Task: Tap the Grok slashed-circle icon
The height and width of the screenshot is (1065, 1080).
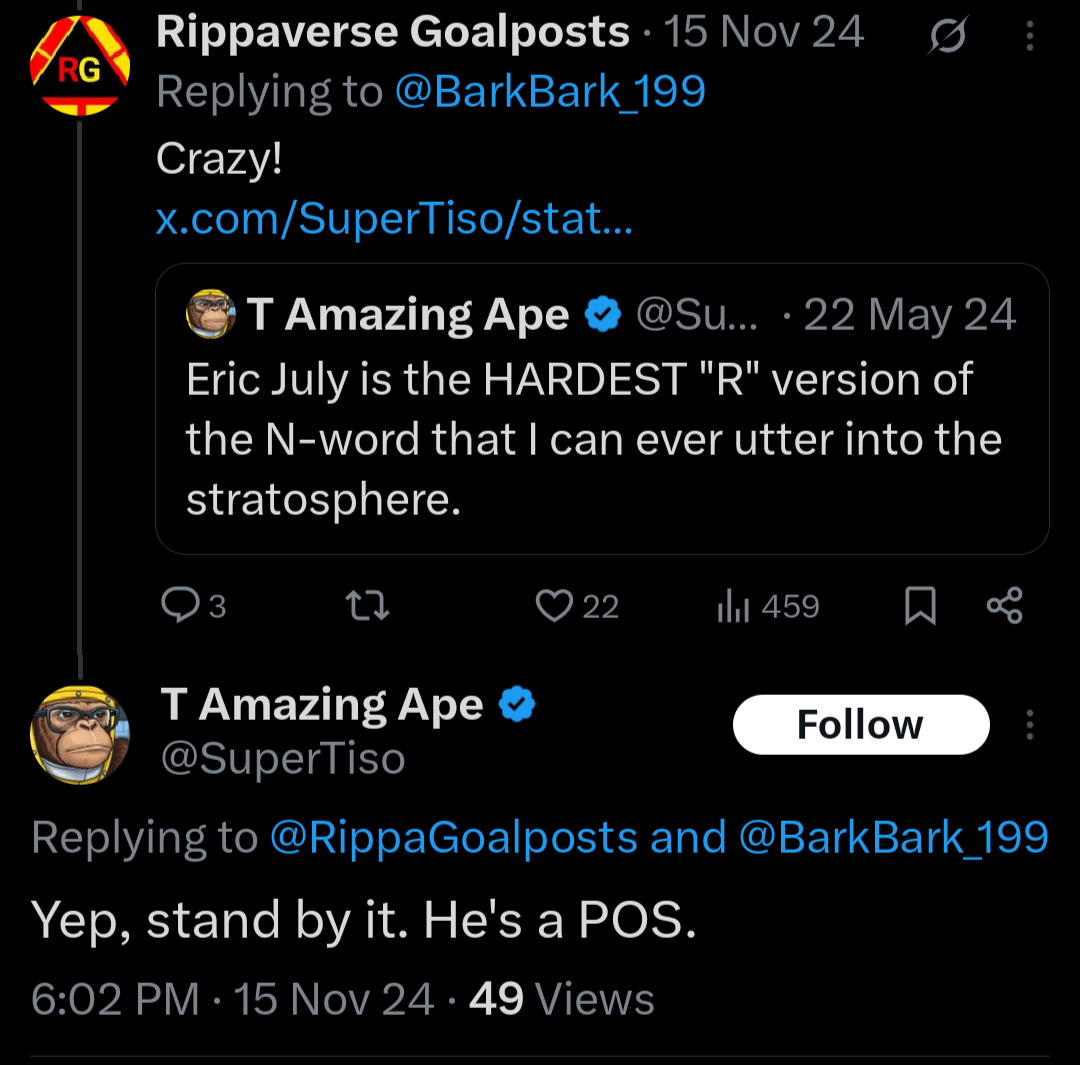Action: coord(948,34)
